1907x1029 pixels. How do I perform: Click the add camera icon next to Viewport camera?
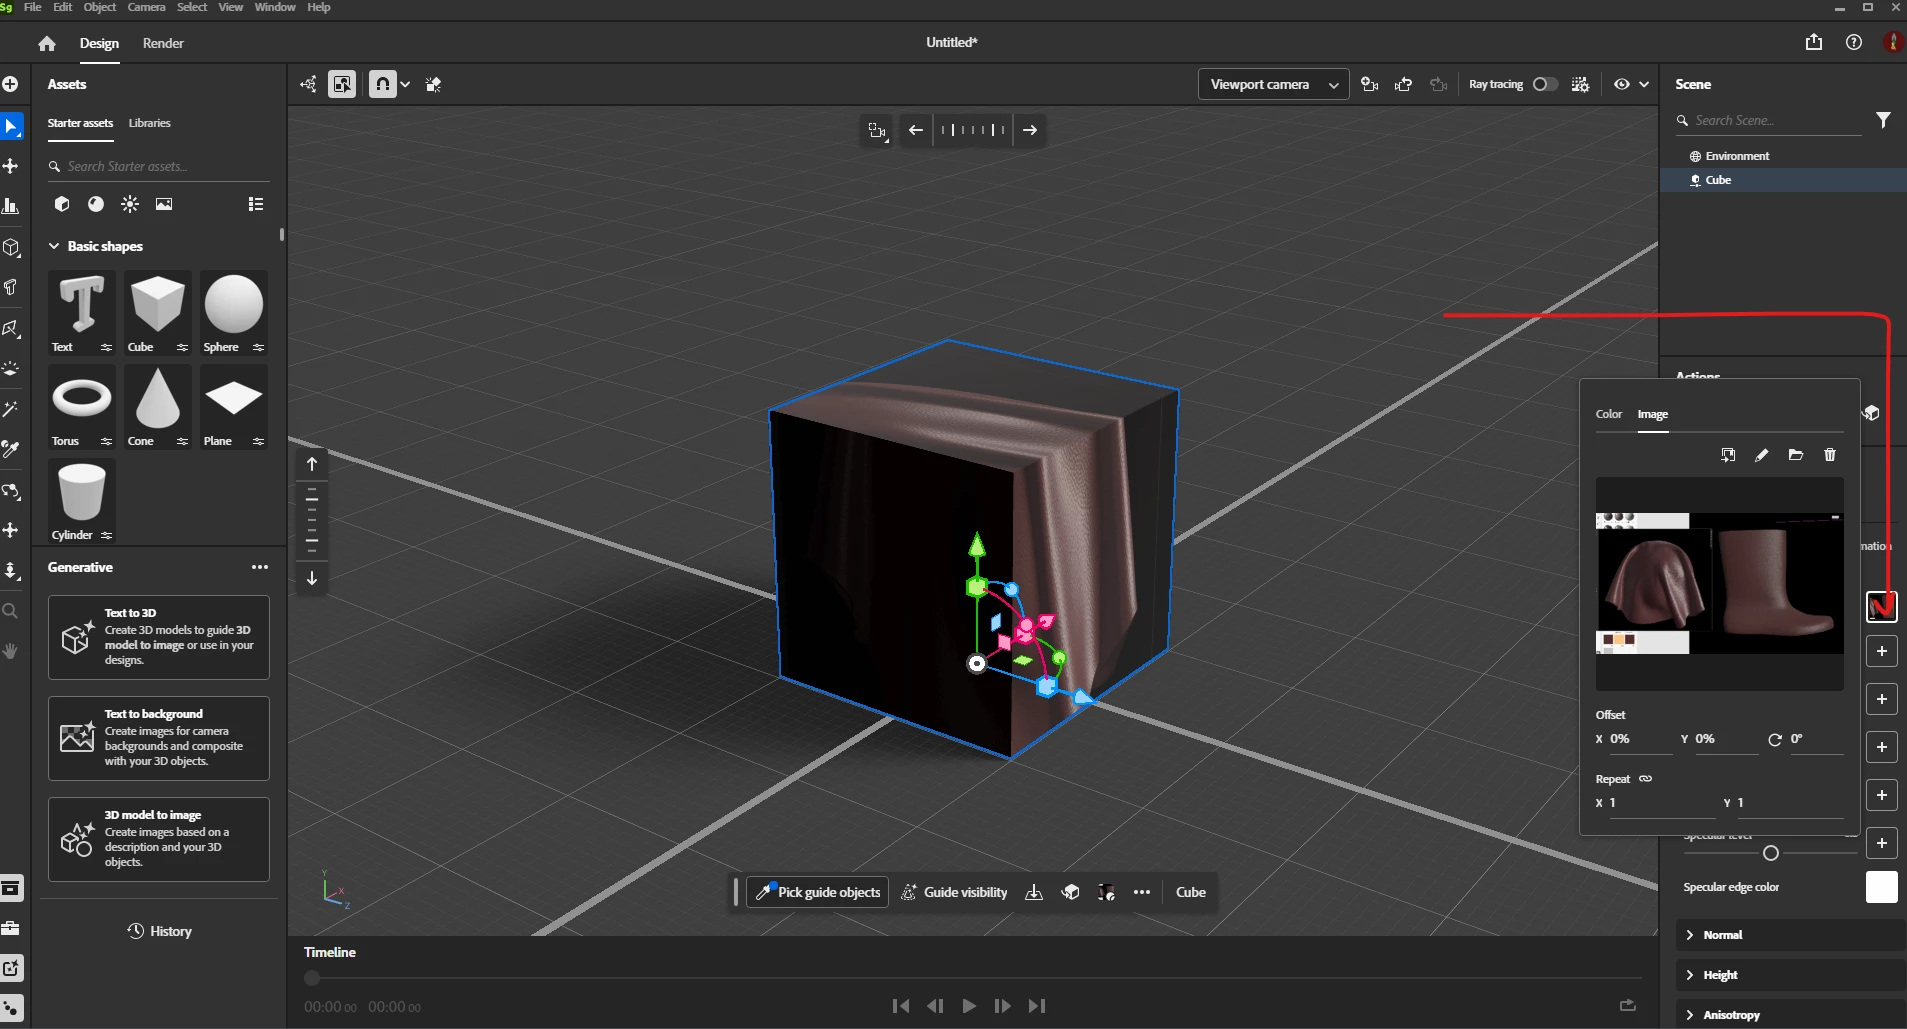[1370, 85]
